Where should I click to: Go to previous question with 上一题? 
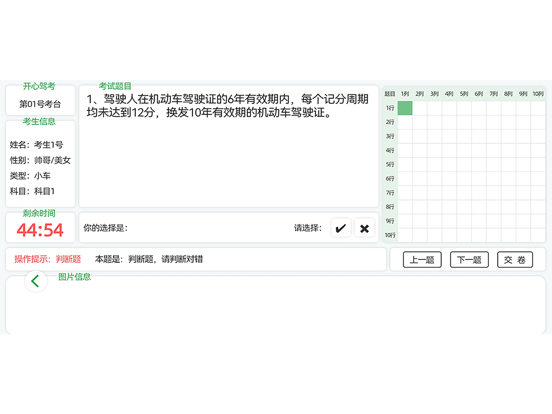[422, 260]
